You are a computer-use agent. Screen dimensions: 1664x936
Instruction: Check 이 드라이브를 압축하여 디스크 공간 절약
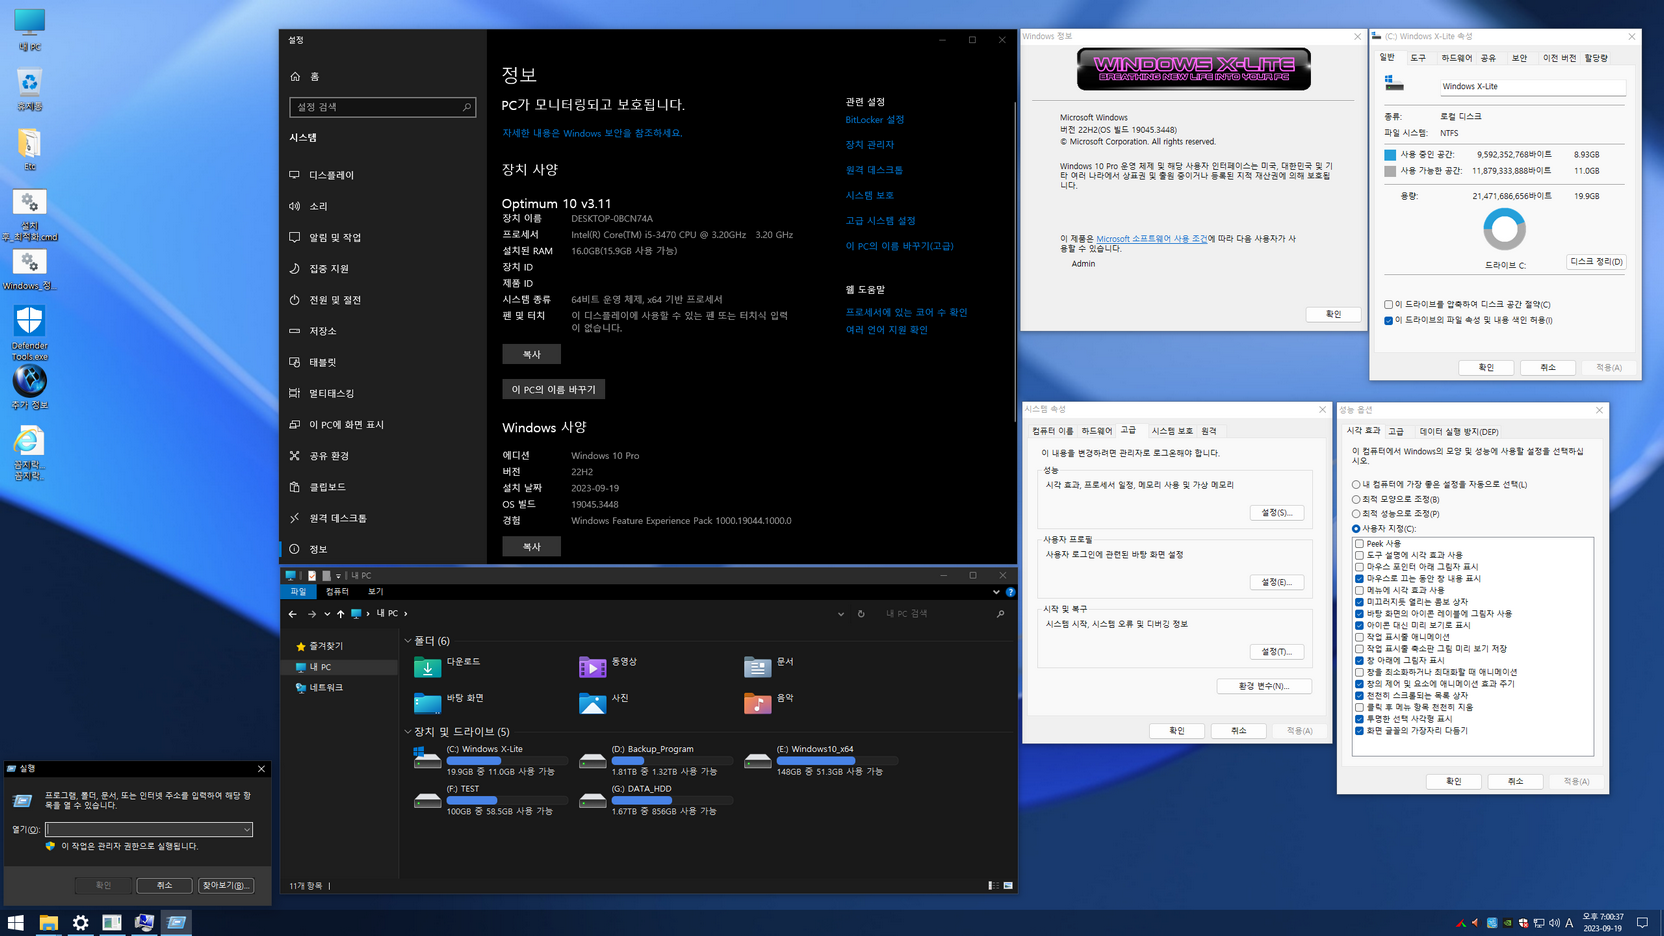click(1388, 305)
